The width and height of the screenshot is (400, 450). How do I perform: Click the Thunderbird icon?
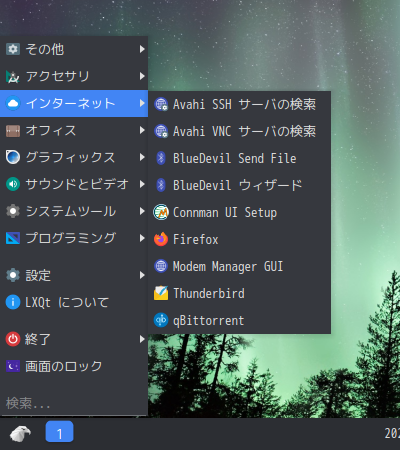tap(161, 293)
